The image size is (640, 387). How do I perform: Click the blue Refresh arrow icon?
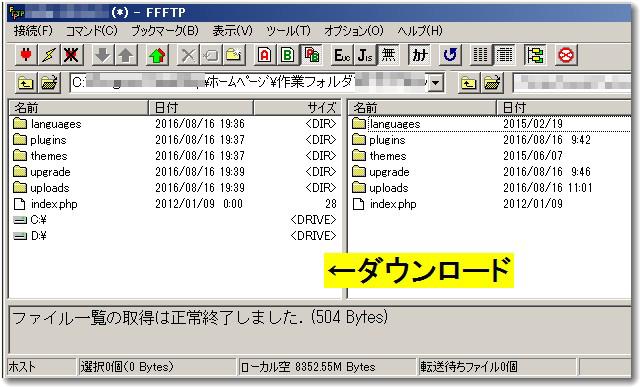pos(450,55)
